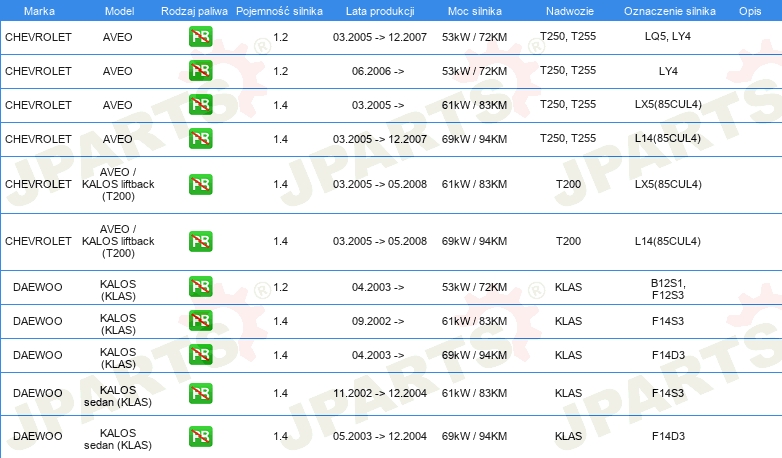The image size is (782, 458).
Task: Click fuel icon in AVEO 06.2006 row
Action: tap(200, 70)
